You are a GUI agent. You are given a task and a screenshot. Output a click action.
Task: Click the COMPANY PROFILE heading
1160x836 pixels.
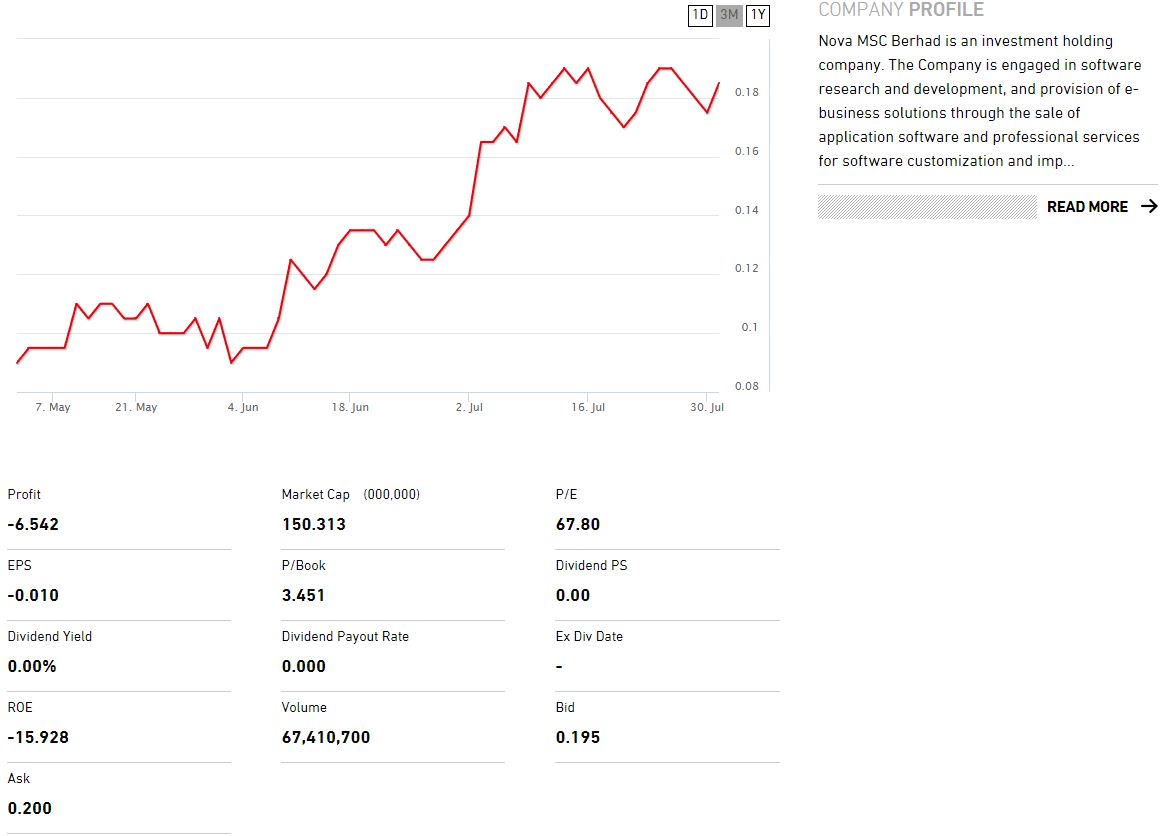[x=900, y=10]
